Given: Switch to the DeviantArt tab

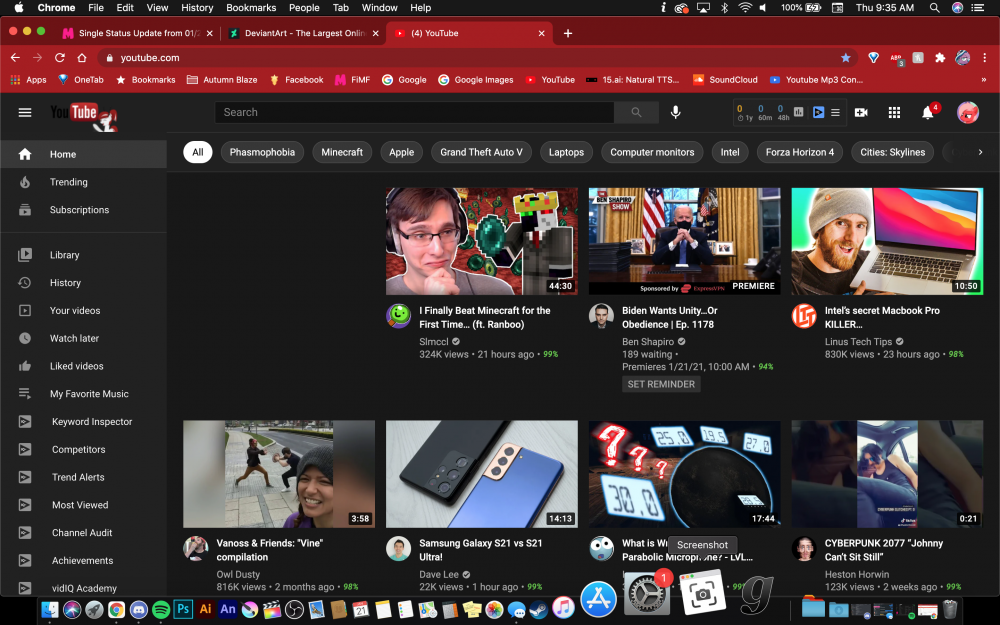Looking at the screenshot, I should pos(295,32).
